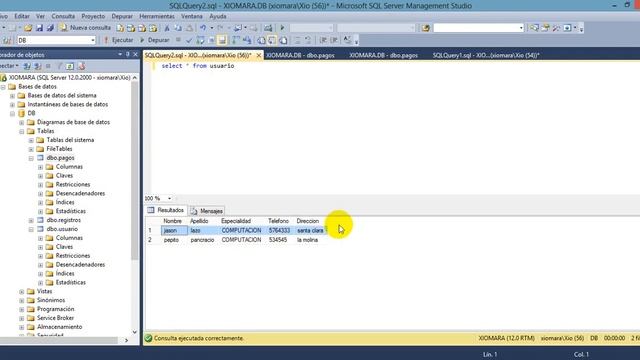Click the Ejecutar button
Viewport: 640px width, 360px height.
pos(118,40)
